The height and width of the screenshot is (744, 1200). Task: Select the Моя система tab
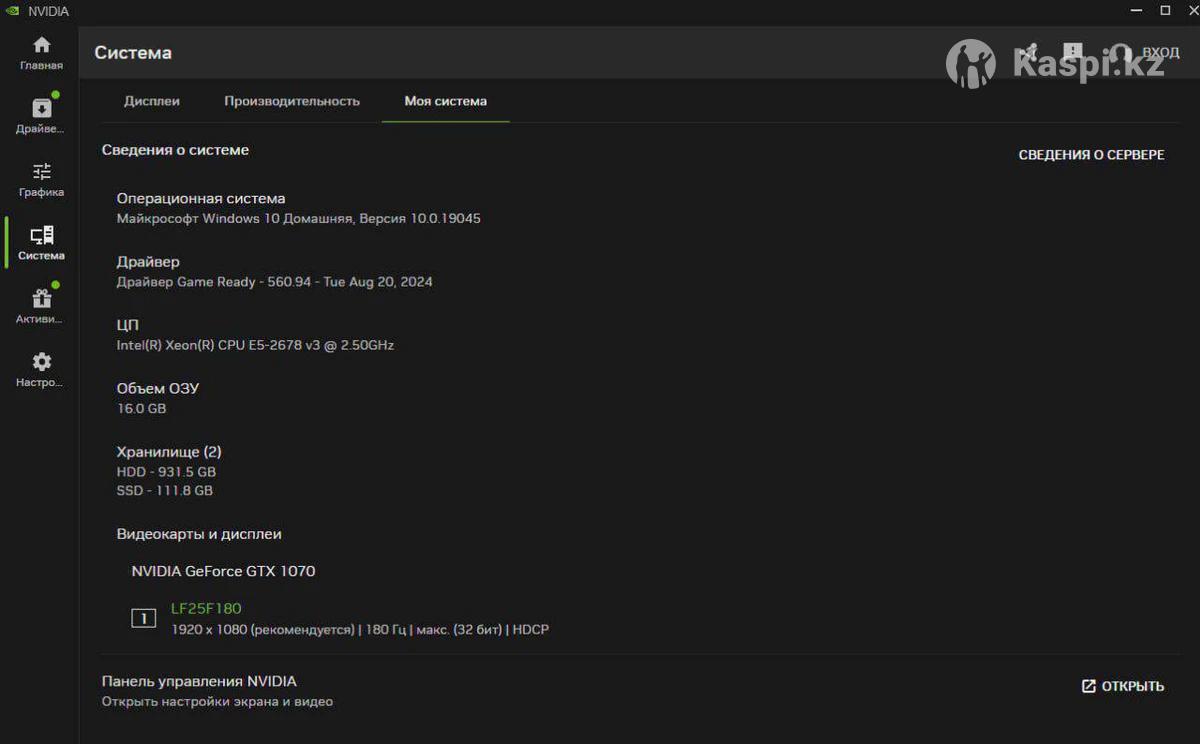(x=445, y=101)
